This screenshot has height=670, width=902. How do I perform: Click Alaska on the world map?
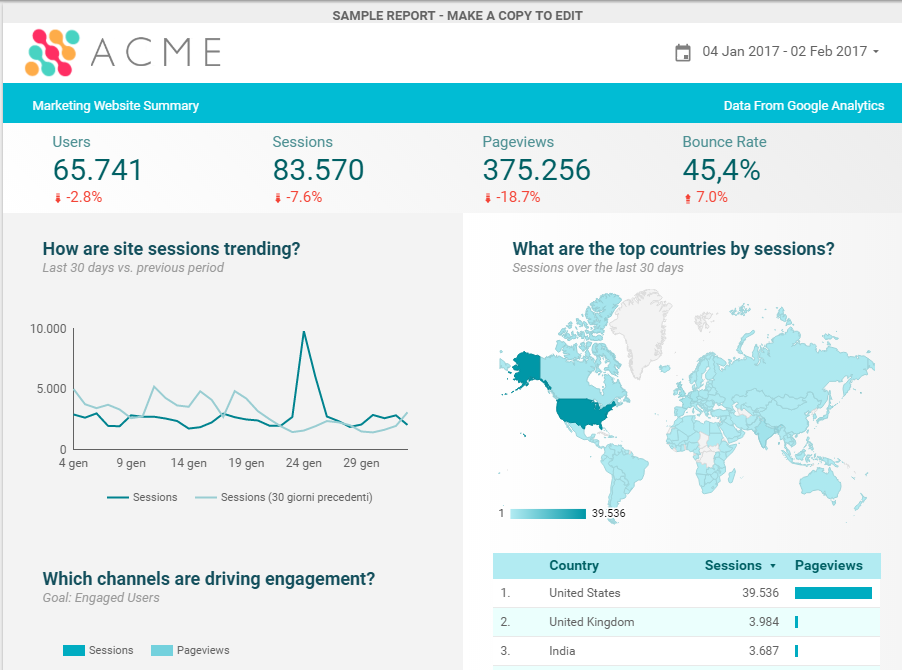tap(526, 368)
